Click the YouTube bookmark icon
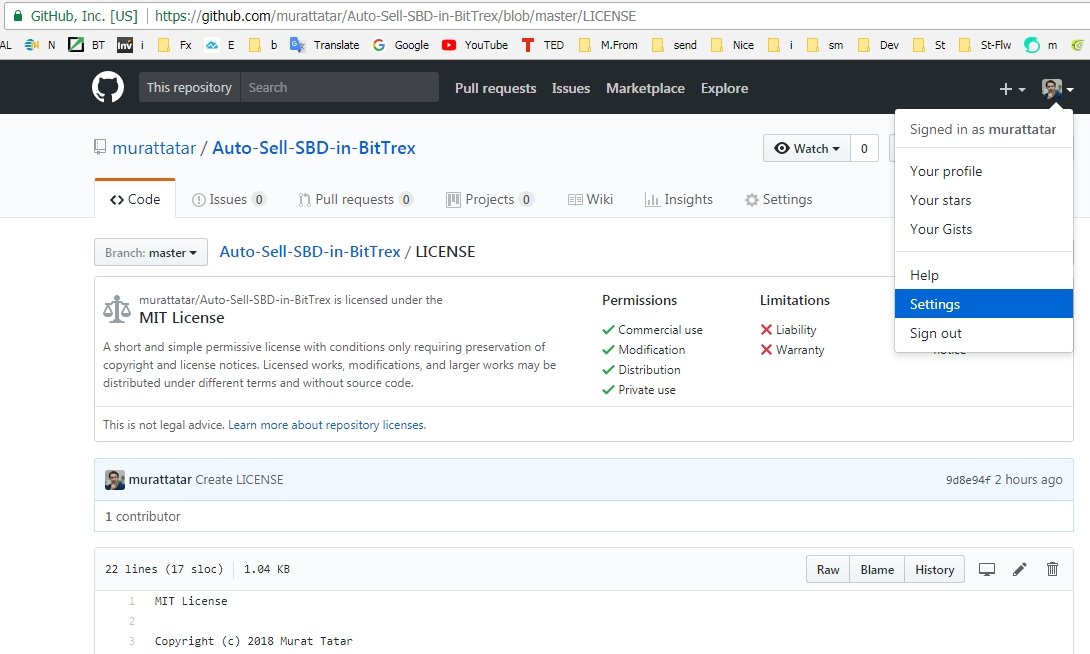 pyautogui.click(x=449, y=45)
